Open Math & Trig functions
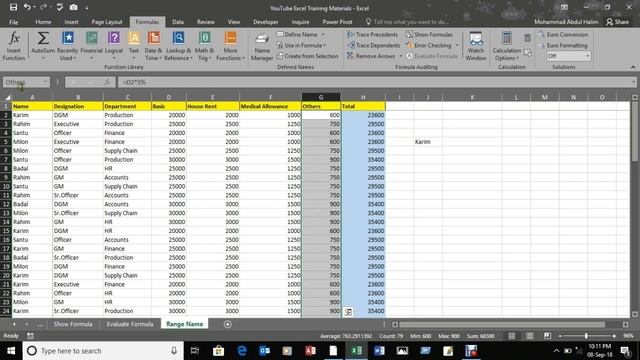 click(204, 47)
